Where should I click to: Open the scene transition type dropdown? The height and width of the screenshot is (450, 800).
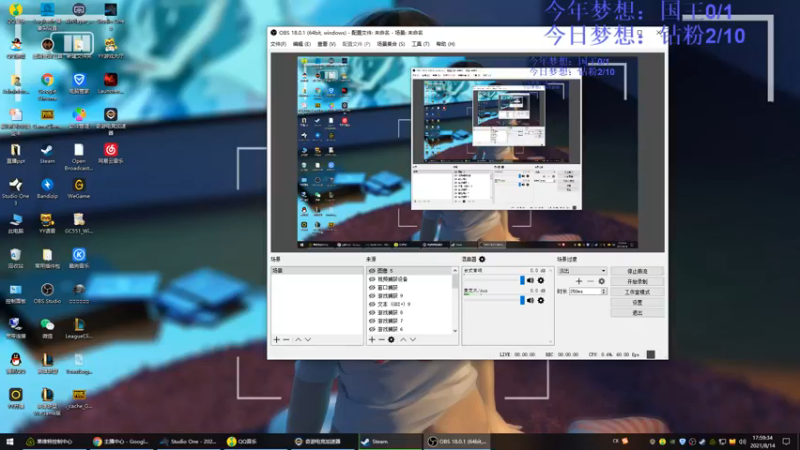[582, 271]
